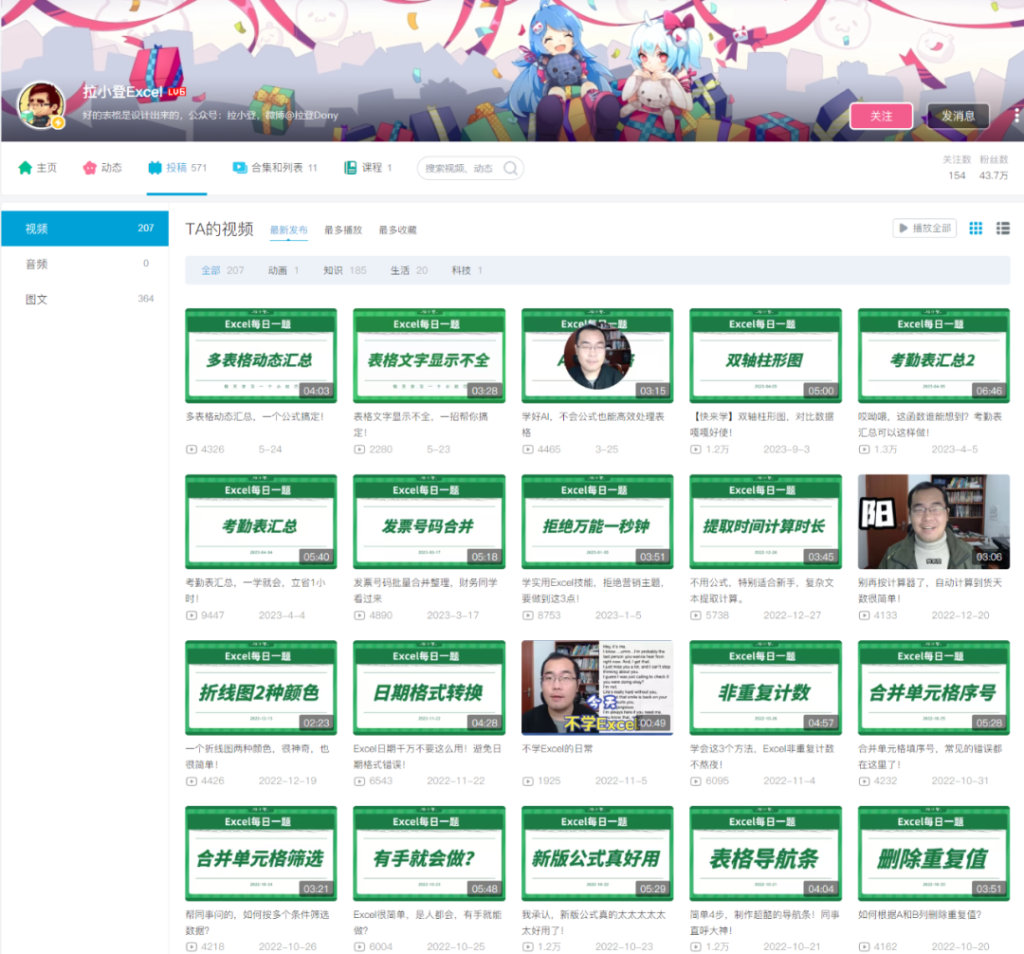Click title 考勤表汇总，一学就会
Image resolution: width=1024 pixels, height=954 pixels.
[256, 590]
